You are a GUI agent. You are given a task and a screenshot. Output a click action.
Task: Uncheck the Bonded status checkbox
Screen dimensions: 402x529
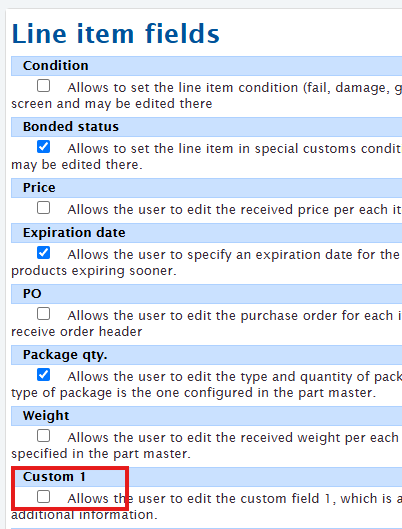pyautogui.click(x=44, y=147)
